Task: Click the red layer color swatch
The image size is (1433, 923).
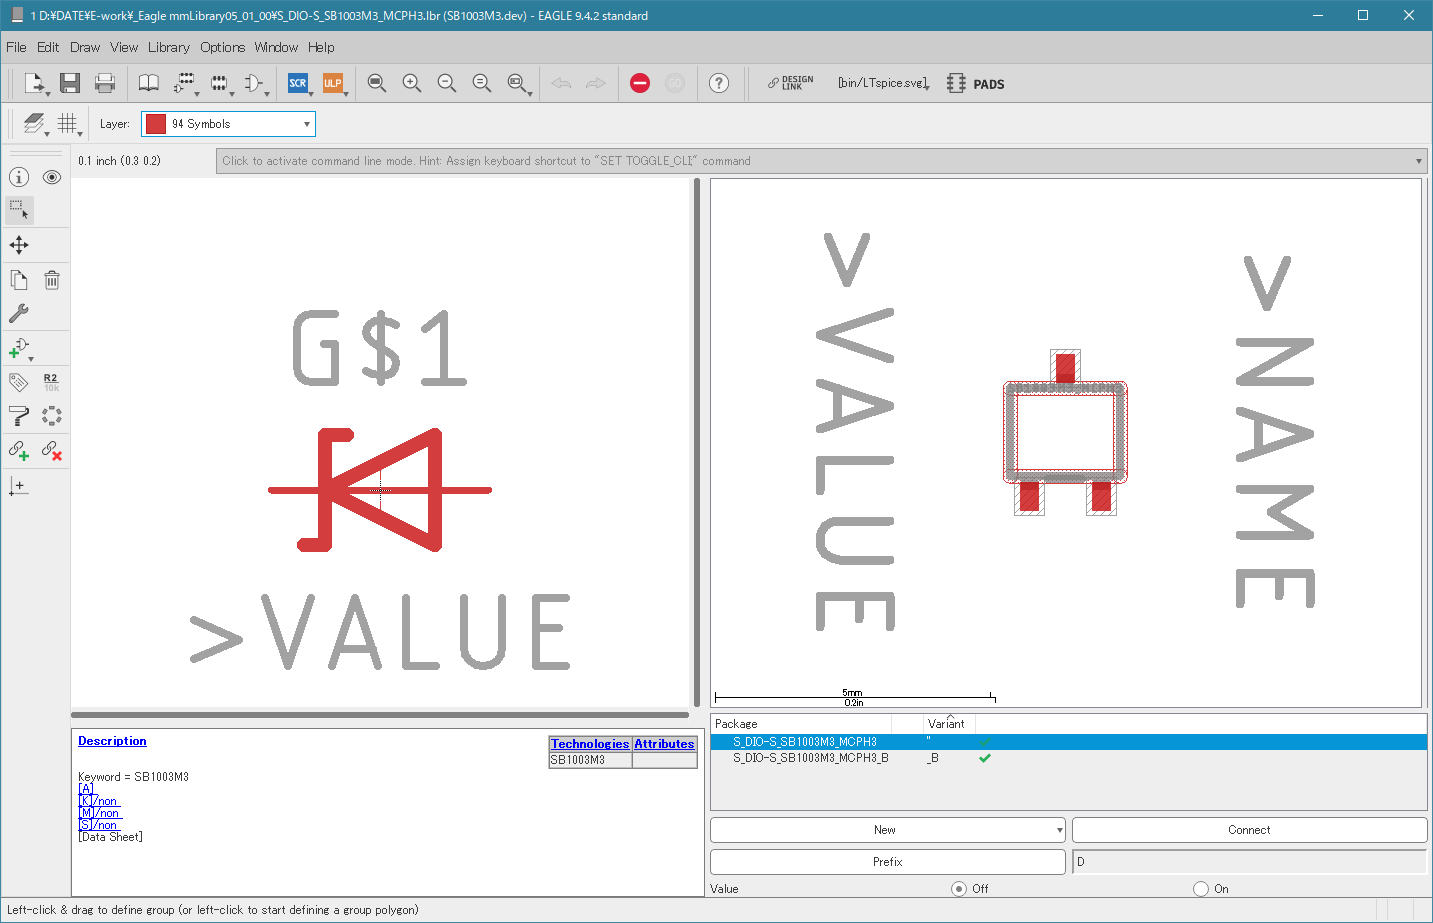Action: [x=156, y=124]
